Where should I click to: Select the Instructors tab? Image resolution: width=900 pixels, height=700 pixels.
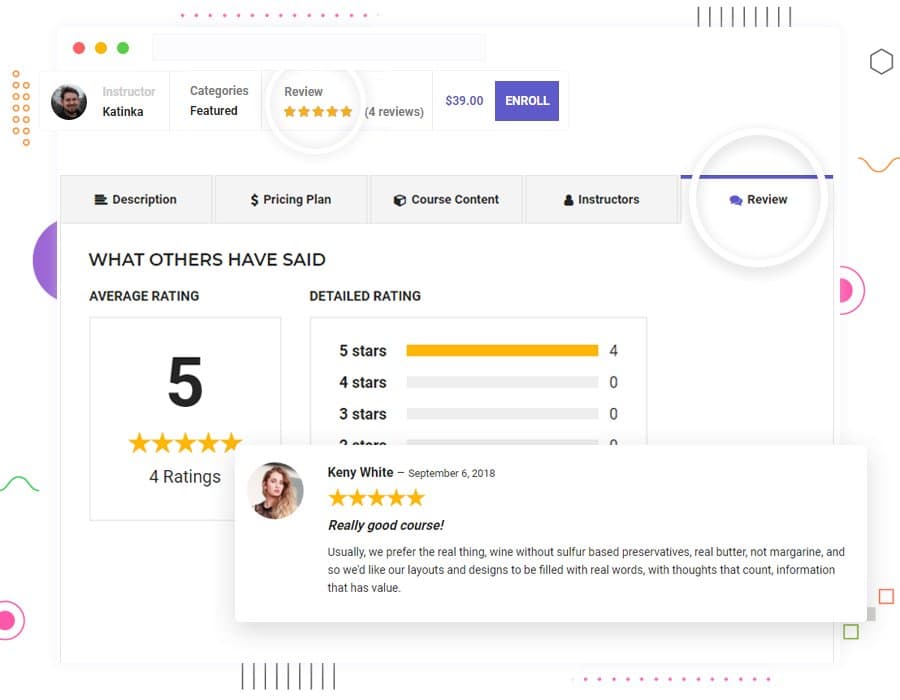click(x=602, y=200)
